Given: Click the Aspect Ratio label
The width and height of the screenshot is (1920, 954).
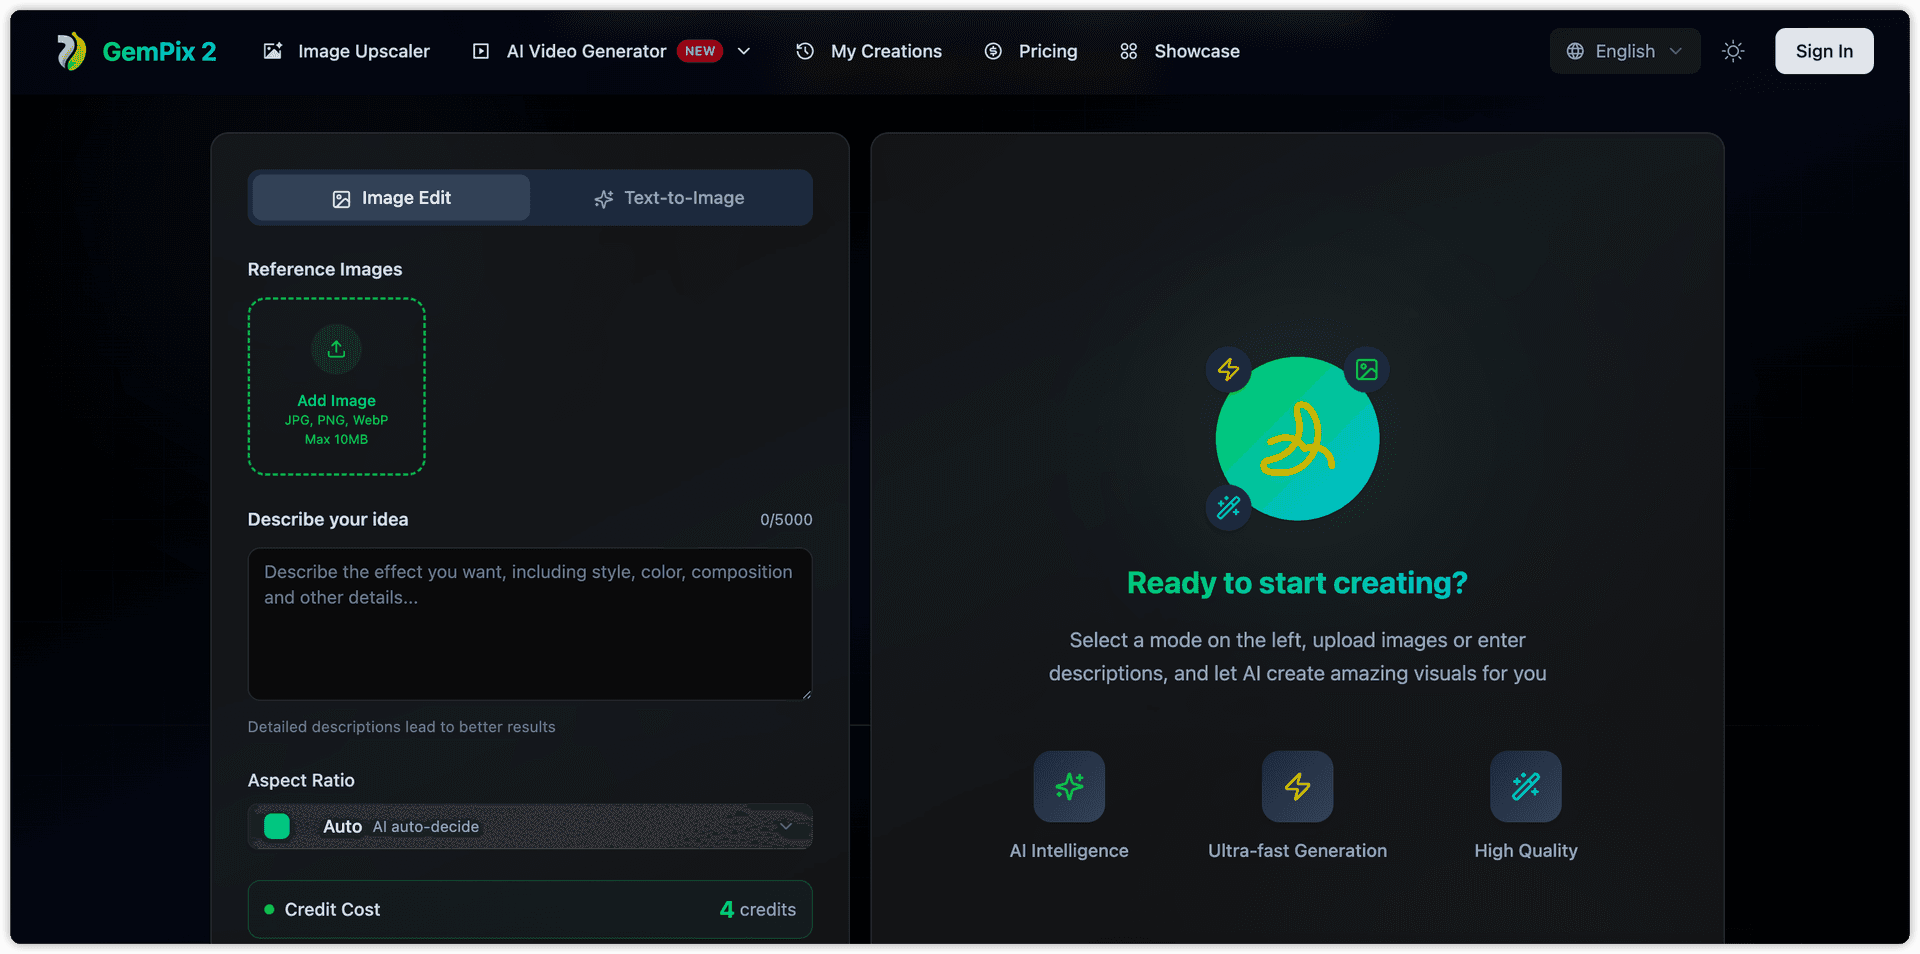Looking at the screenshot, I should 301,781.
